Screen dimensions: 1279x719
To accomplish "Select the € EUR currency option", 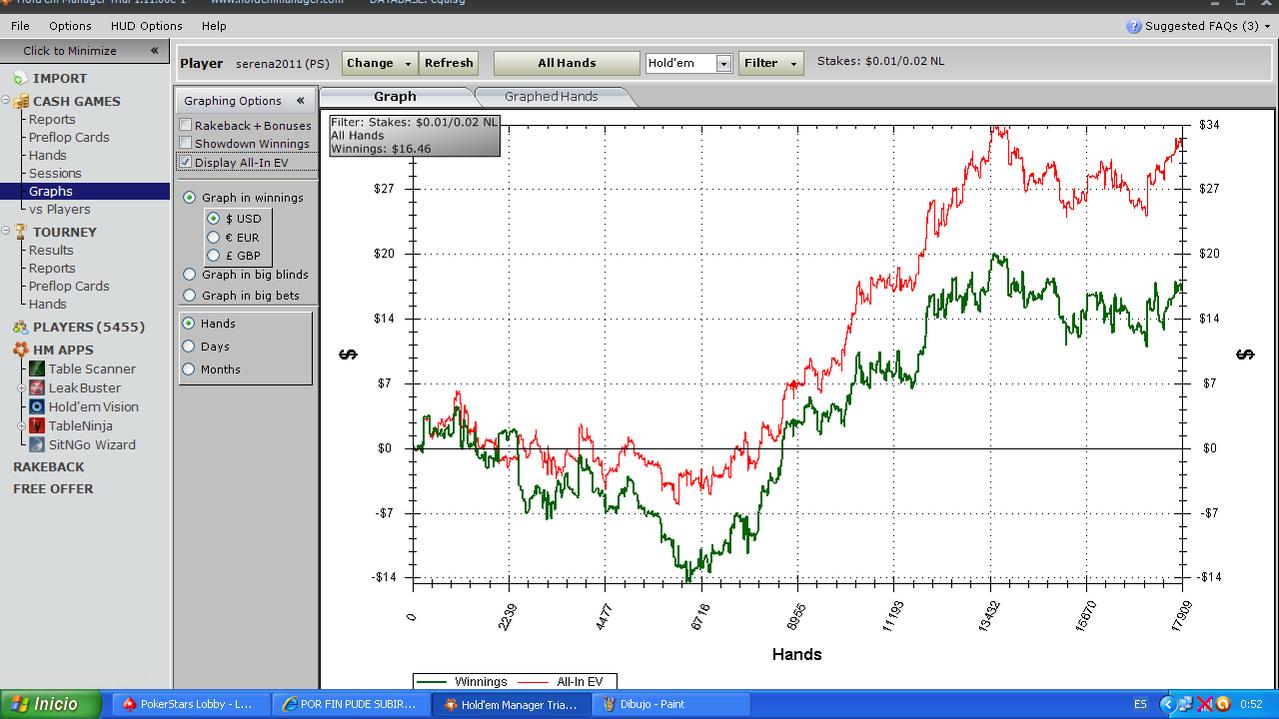I will [x=213, y=238].
